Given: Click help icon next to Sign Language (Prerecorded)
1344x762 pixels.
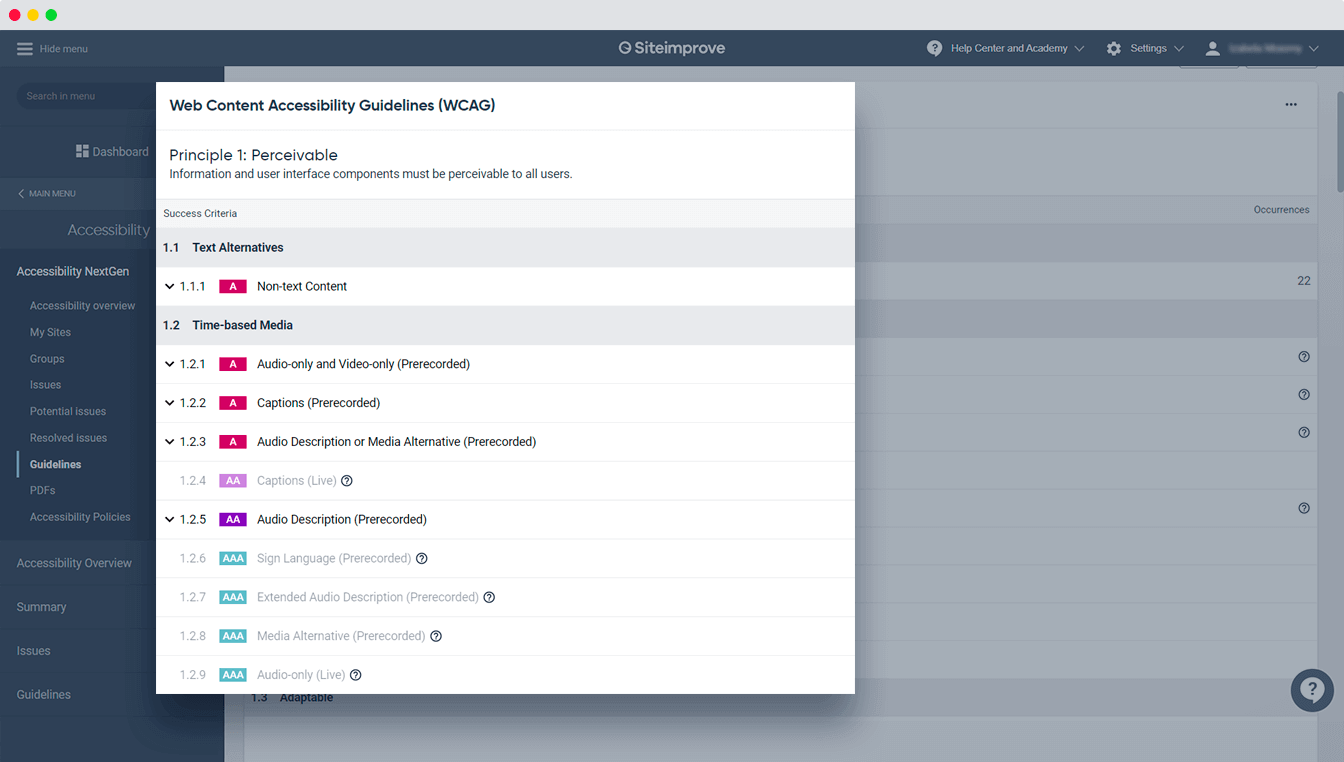Looking at the screenshot, I should 422,559.
